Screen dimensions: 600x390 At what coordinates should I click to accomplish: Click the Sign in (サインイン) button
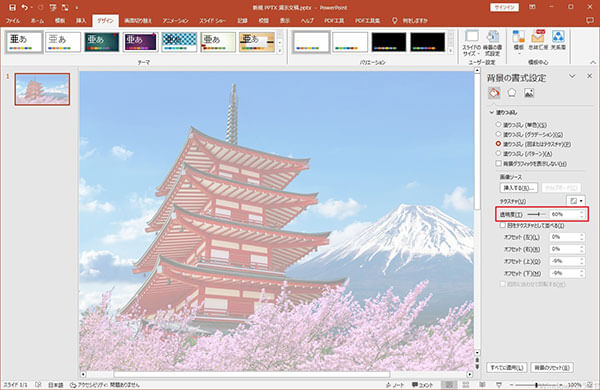(x=504, y=7)
